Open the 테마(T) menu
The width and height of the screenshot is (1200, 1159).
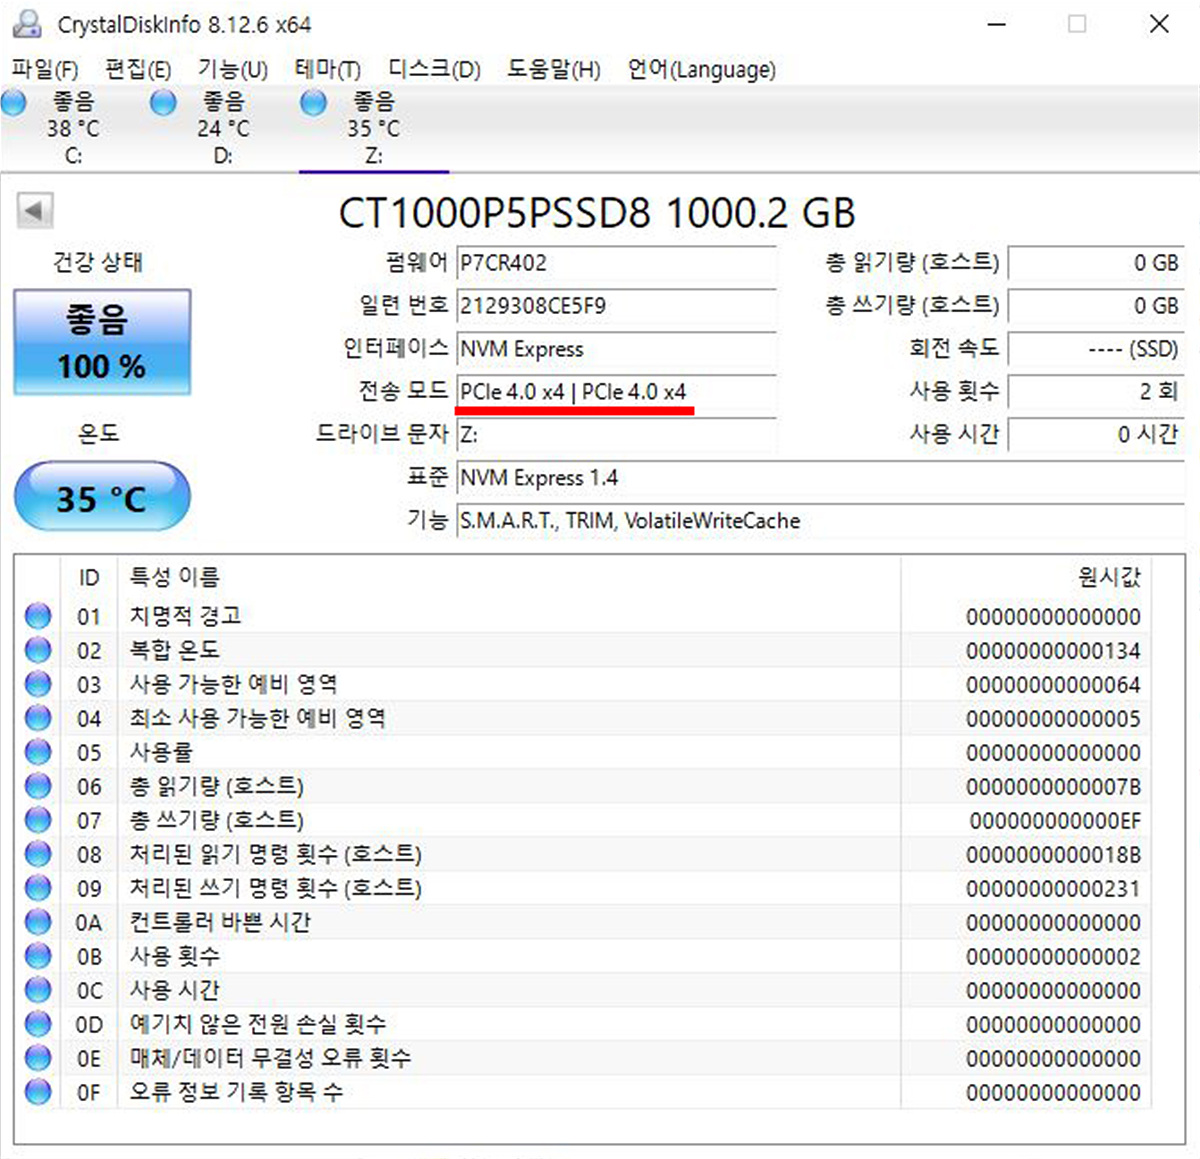click(x=328, y=69)
